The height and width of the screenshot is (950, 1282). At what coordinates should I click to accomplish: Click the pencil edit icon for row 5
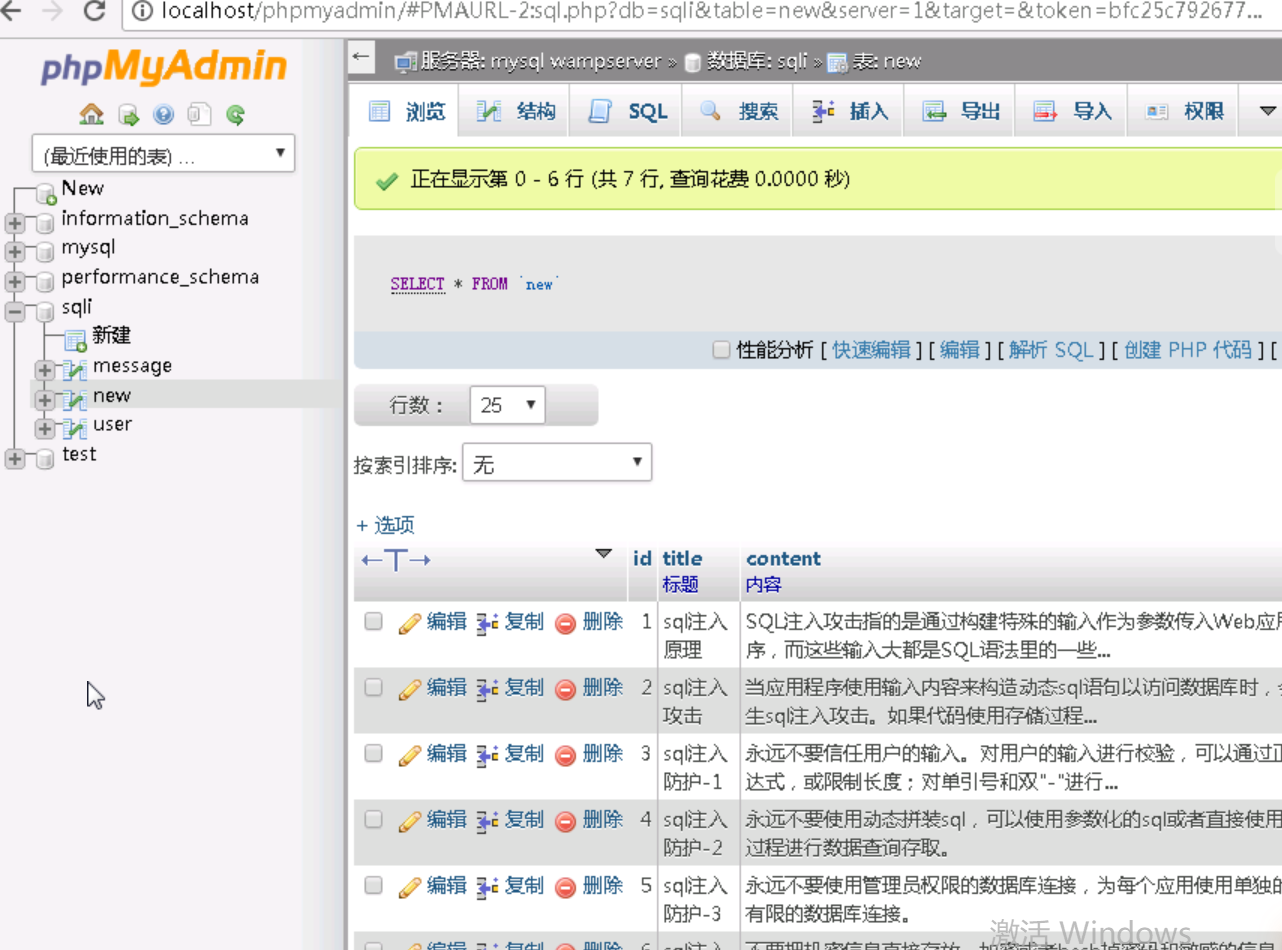409,887
